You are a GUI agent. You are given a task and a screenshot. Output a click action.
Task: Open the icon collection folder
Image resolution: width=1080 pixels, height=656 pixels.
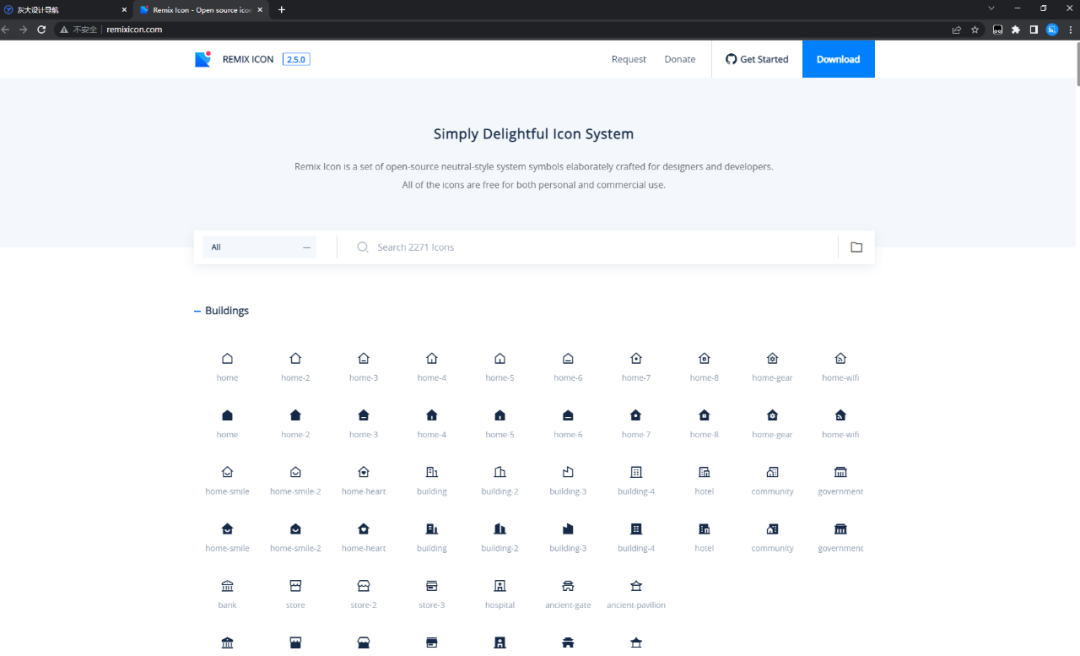click(856, 247)
